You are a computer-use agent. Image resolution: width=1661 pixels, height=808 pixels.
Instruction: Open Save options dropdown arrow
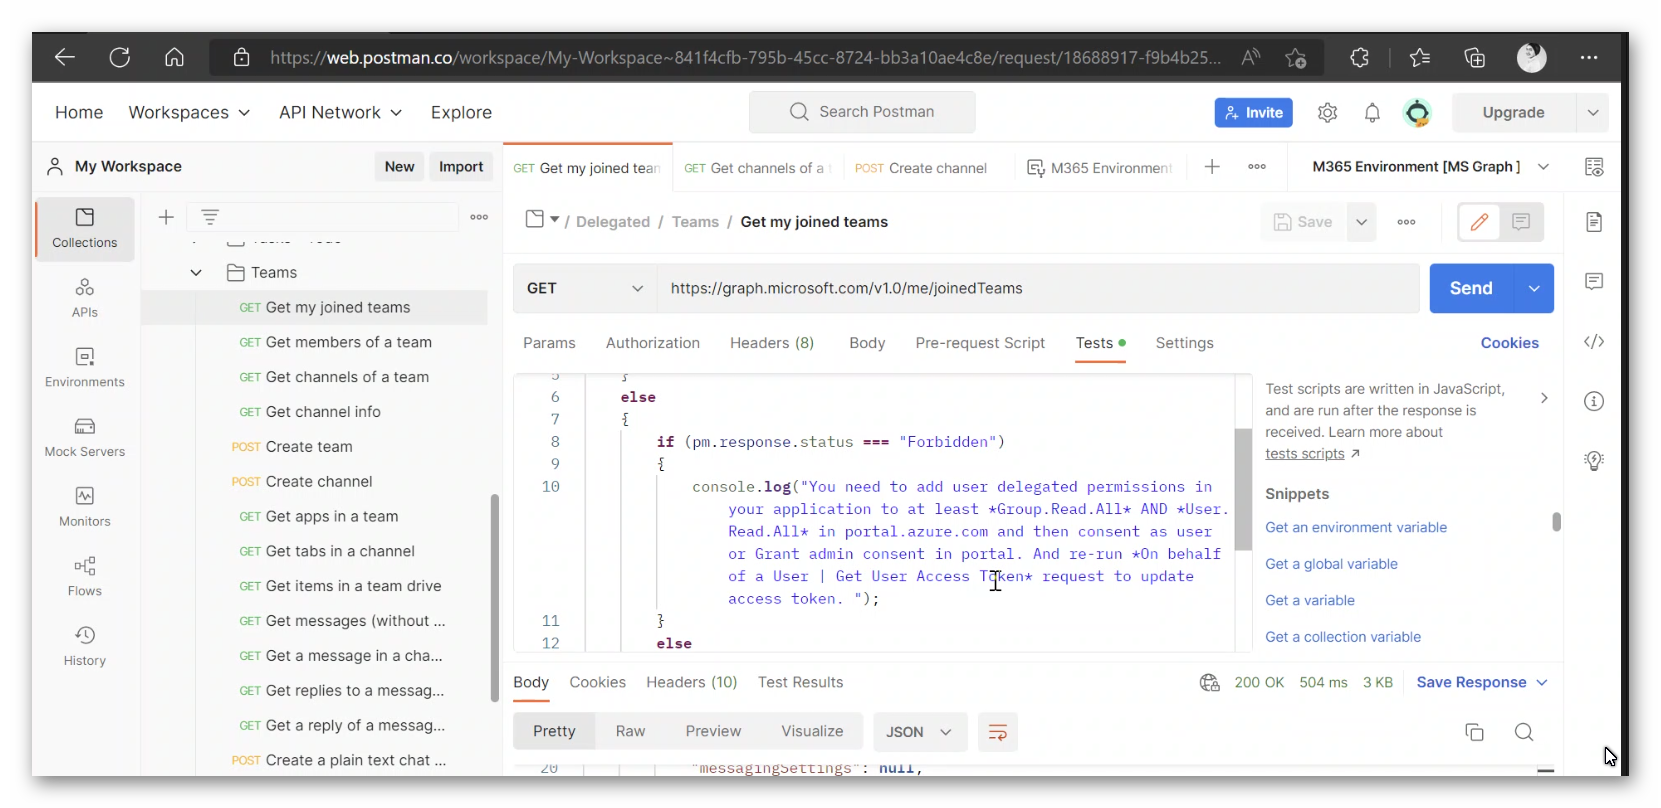[x=1361, y=222]
